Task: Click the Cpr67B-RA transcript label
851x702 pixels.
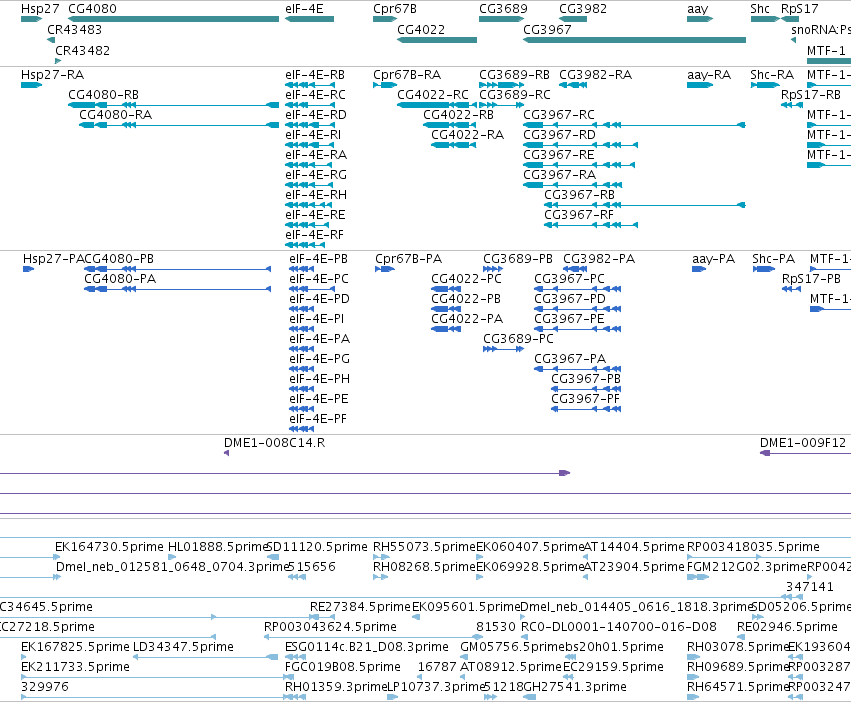Action: click(407, 74)
